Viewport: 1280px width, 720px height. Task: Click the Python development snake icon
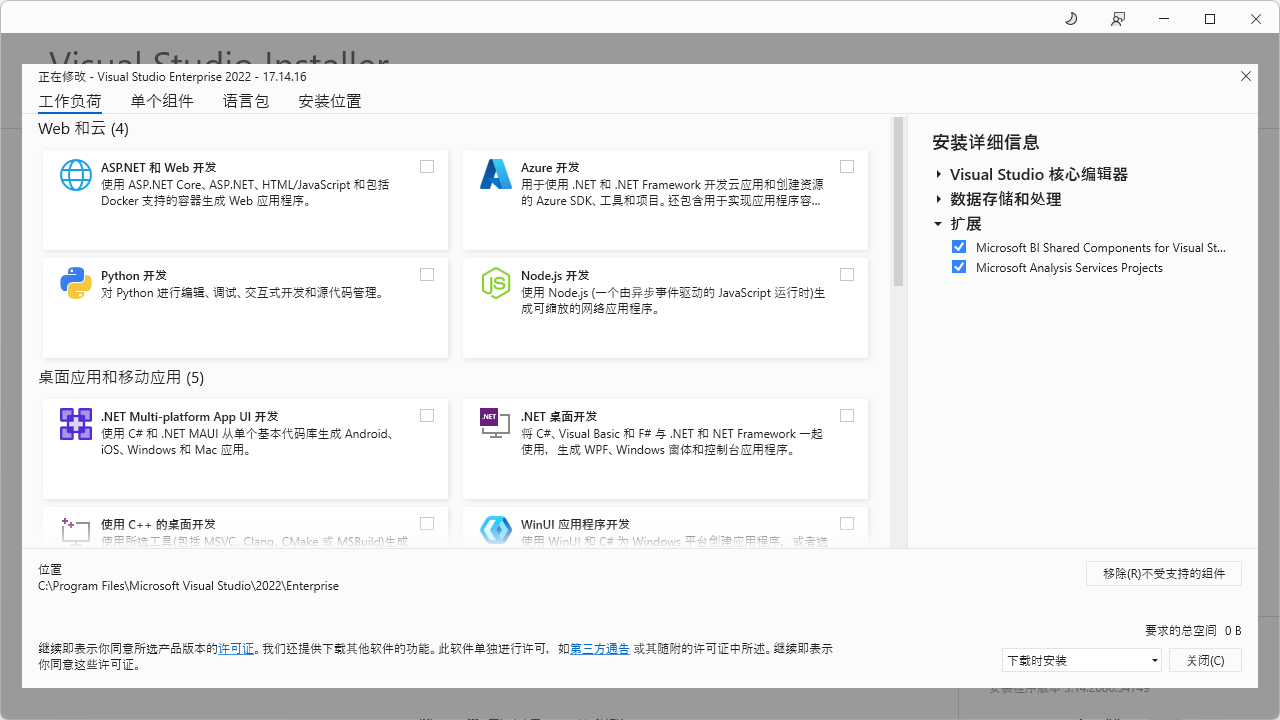tap(76, 283)
